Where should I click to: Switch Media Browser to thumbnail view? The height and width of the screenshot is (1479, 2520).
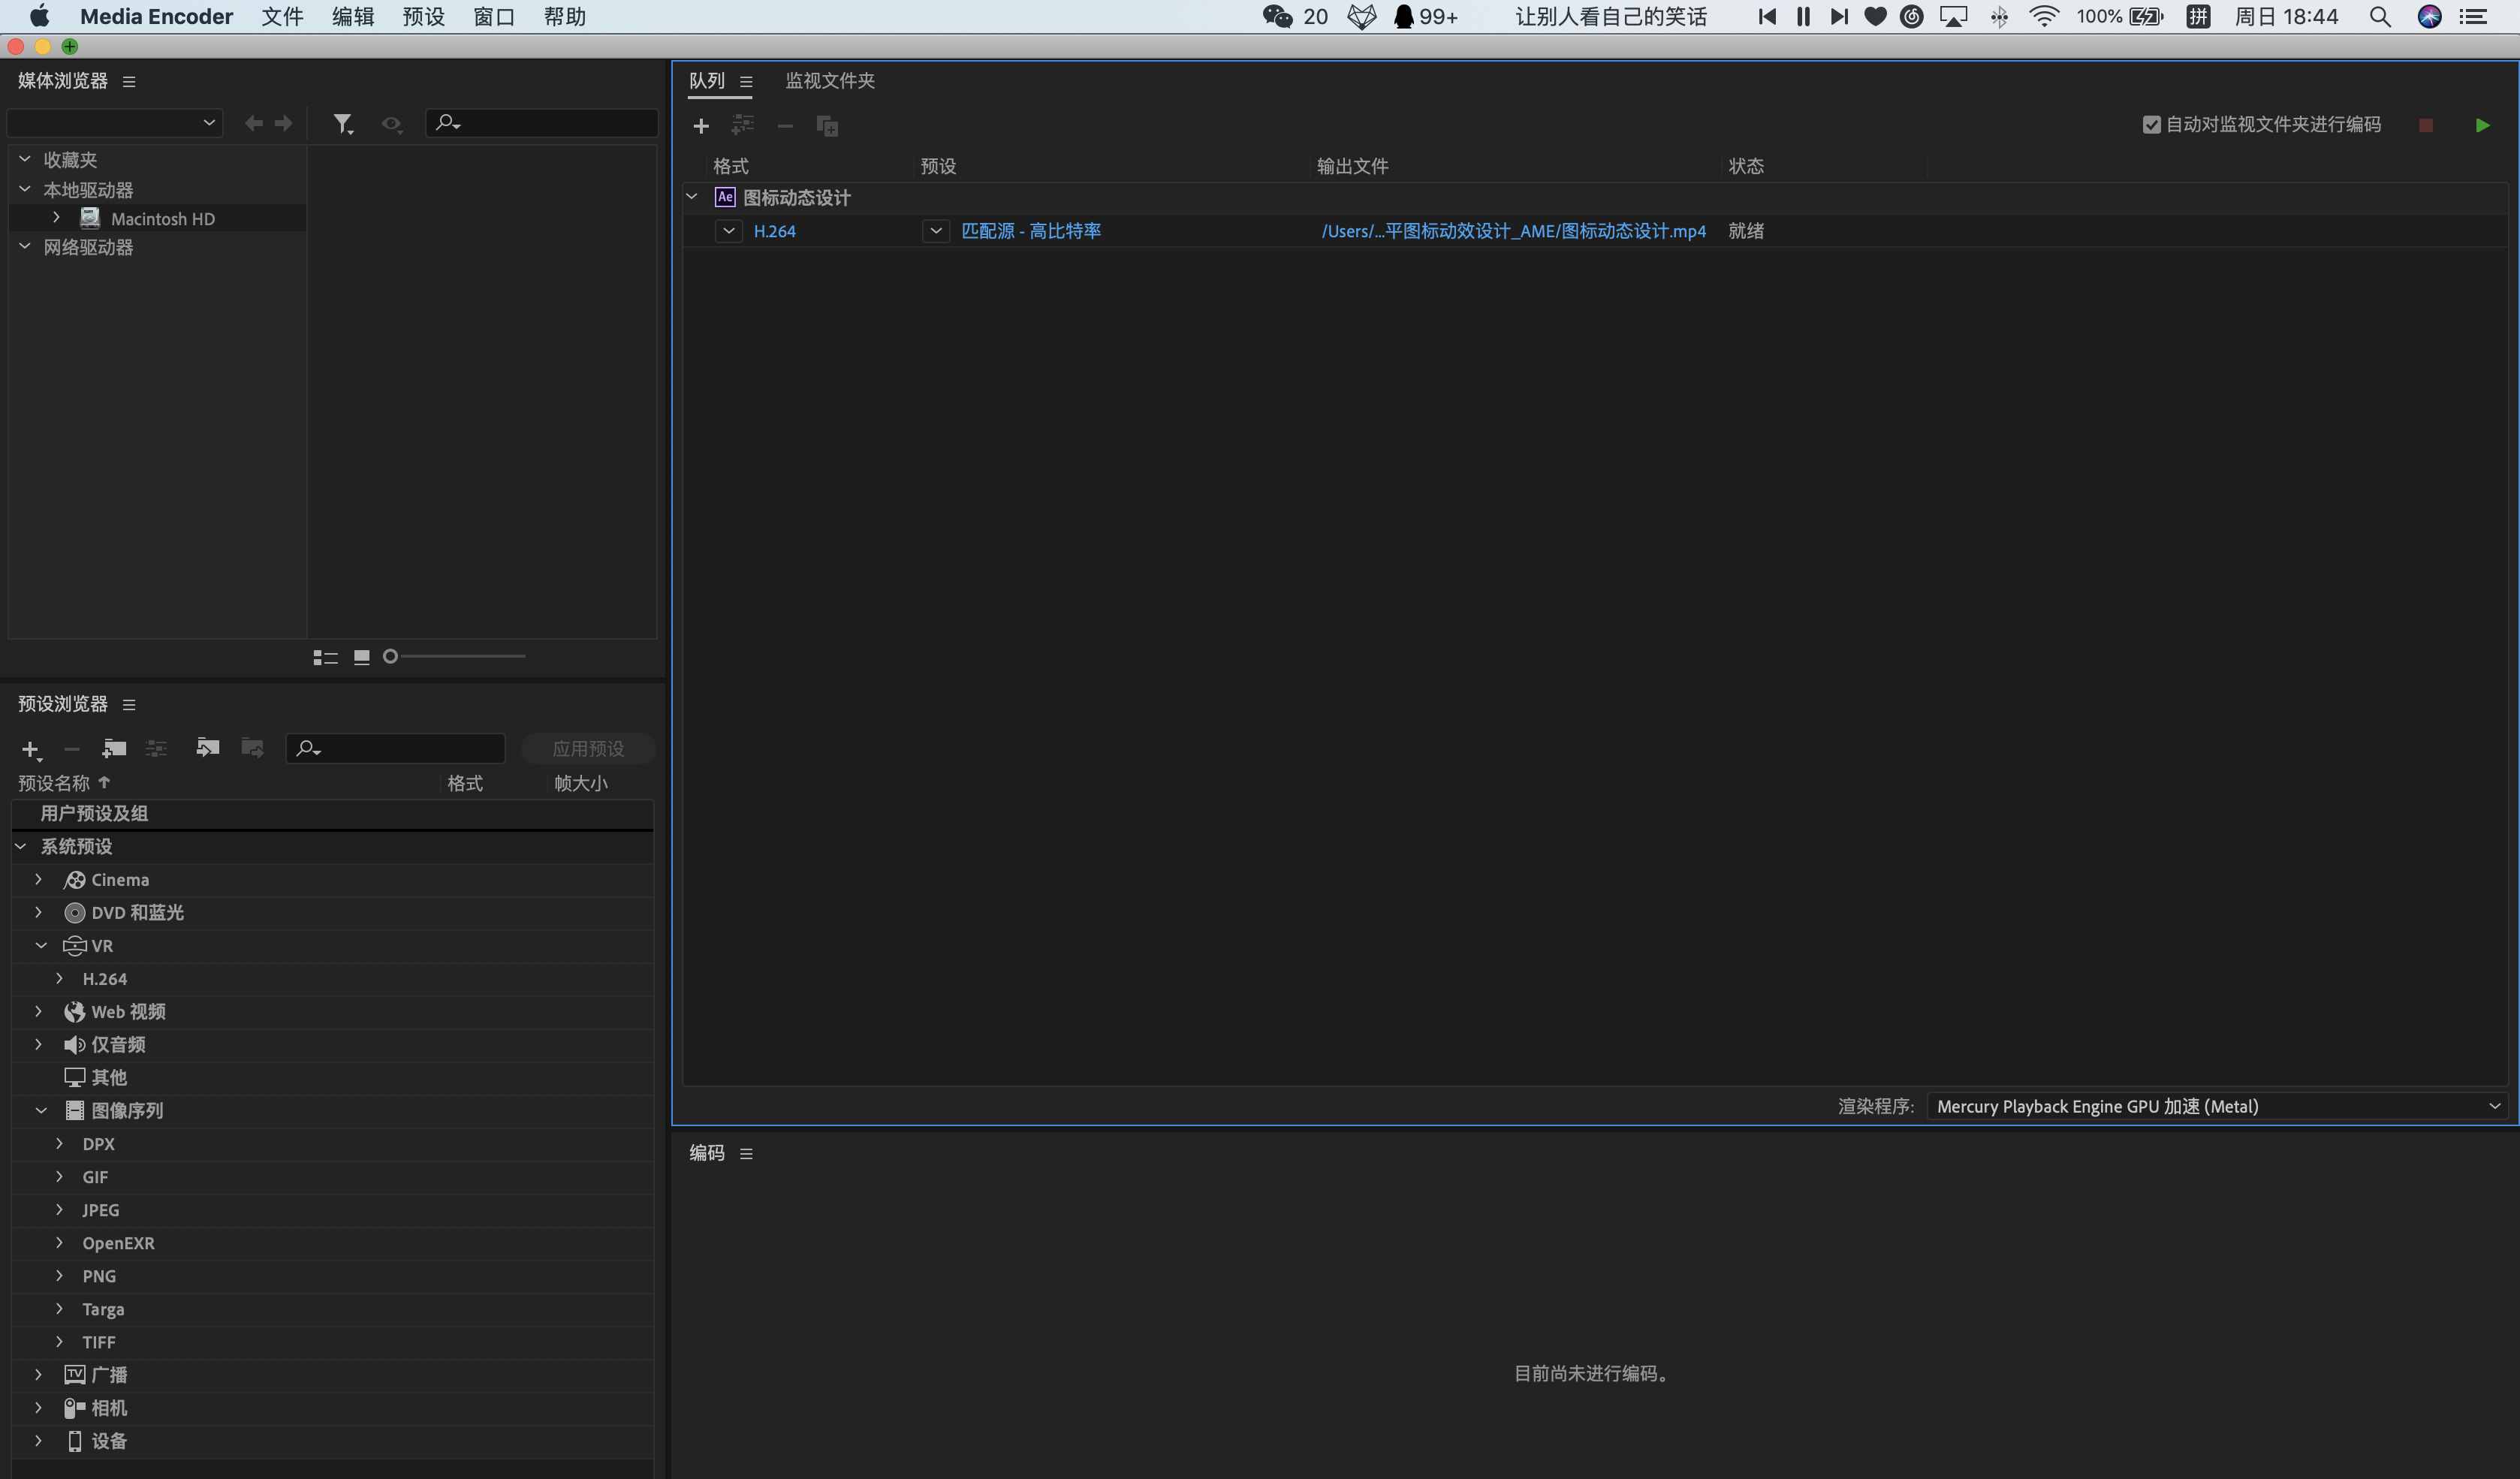(x=362, y=657)
